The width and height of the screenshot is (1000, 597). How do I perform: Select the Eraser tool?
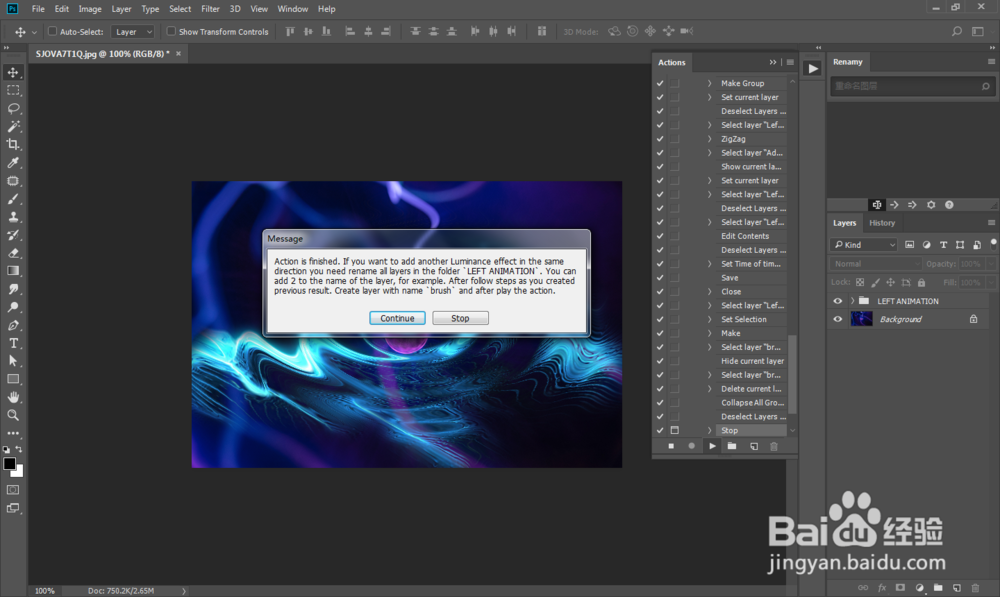[x=13, y=253]
